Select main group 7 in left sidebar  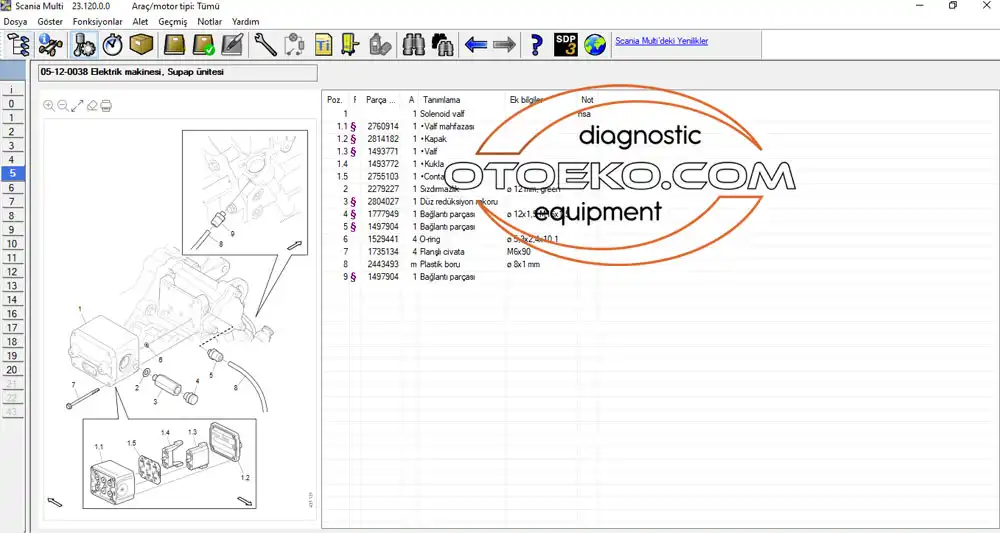11,201
